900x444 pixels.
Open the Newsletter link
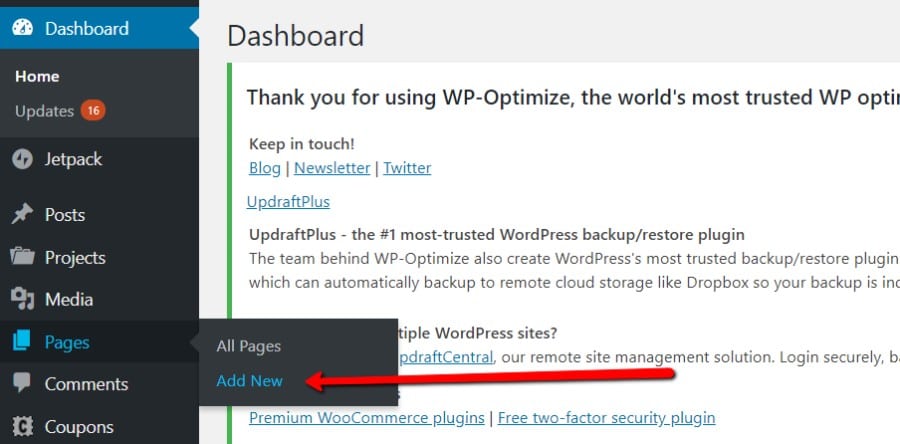tap(332, 168)
